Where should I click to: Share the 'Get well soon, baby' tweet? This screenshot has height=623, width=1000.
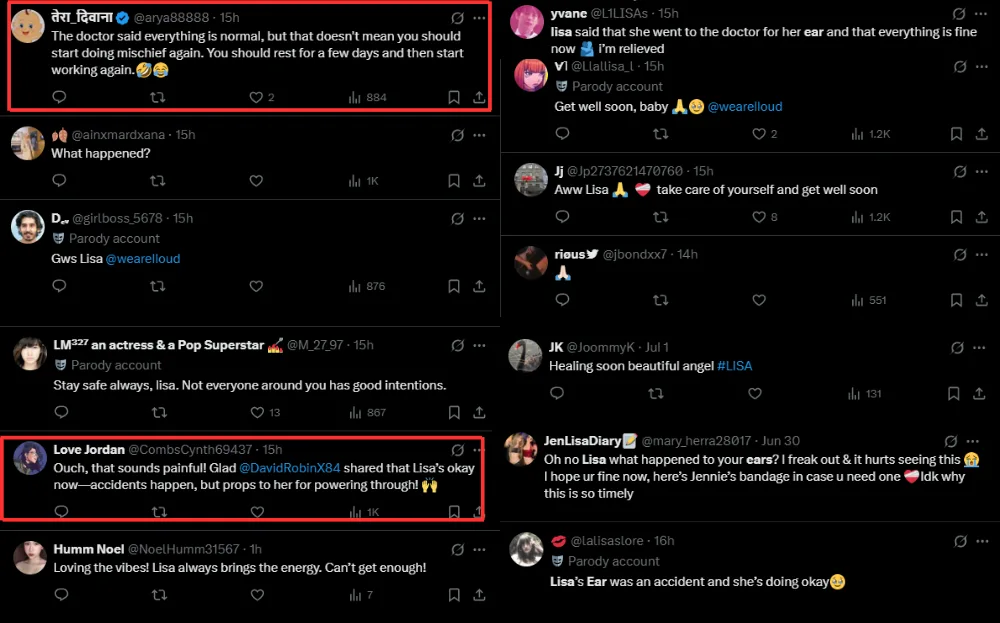[x=981, y=134]
